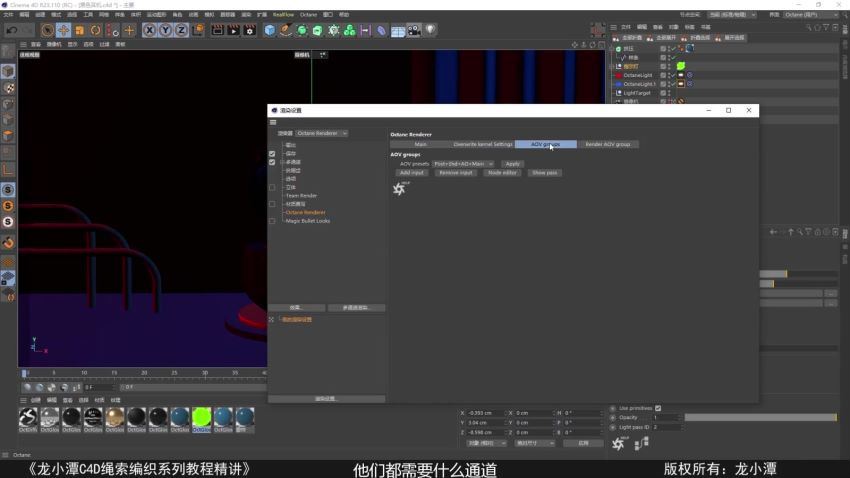Click X position coordinate field

485,413
